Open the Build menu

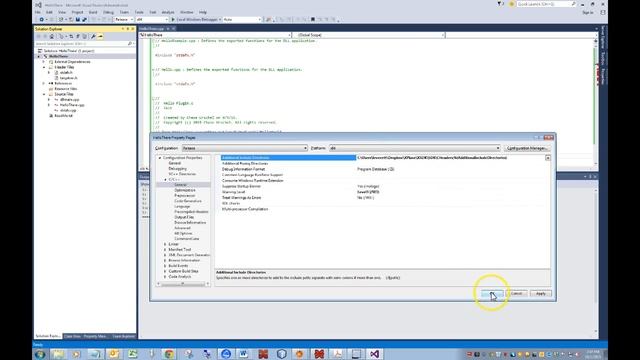coord(93,12)
